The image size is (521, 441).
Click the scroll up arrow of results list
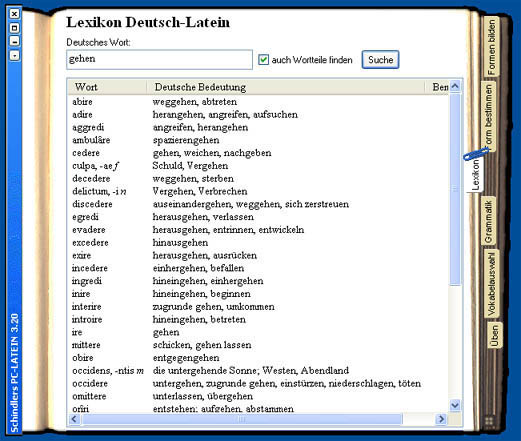click(x=455, y=87)
